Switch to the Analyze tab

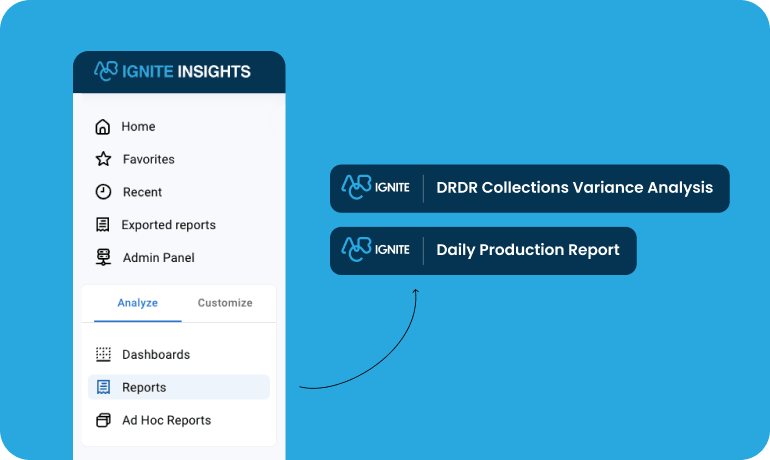pos(137,303)
